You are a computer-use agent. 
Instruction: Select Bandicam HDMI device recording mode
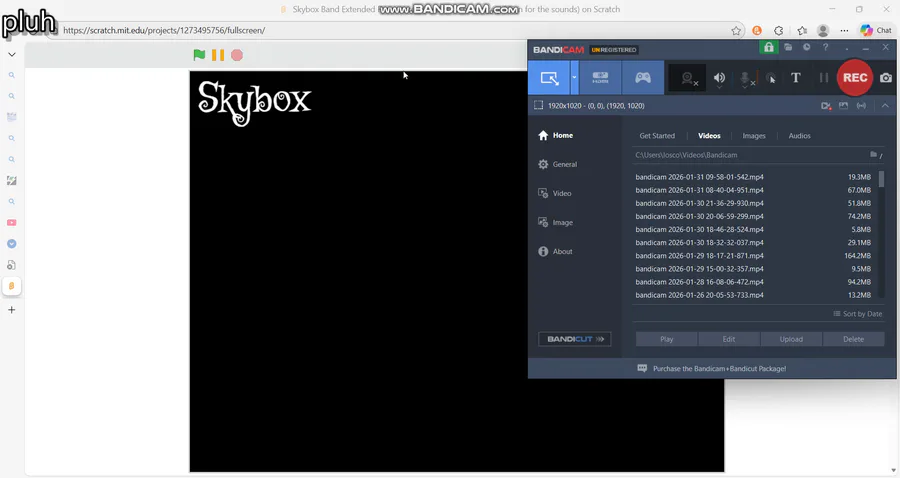click(600, 78)
